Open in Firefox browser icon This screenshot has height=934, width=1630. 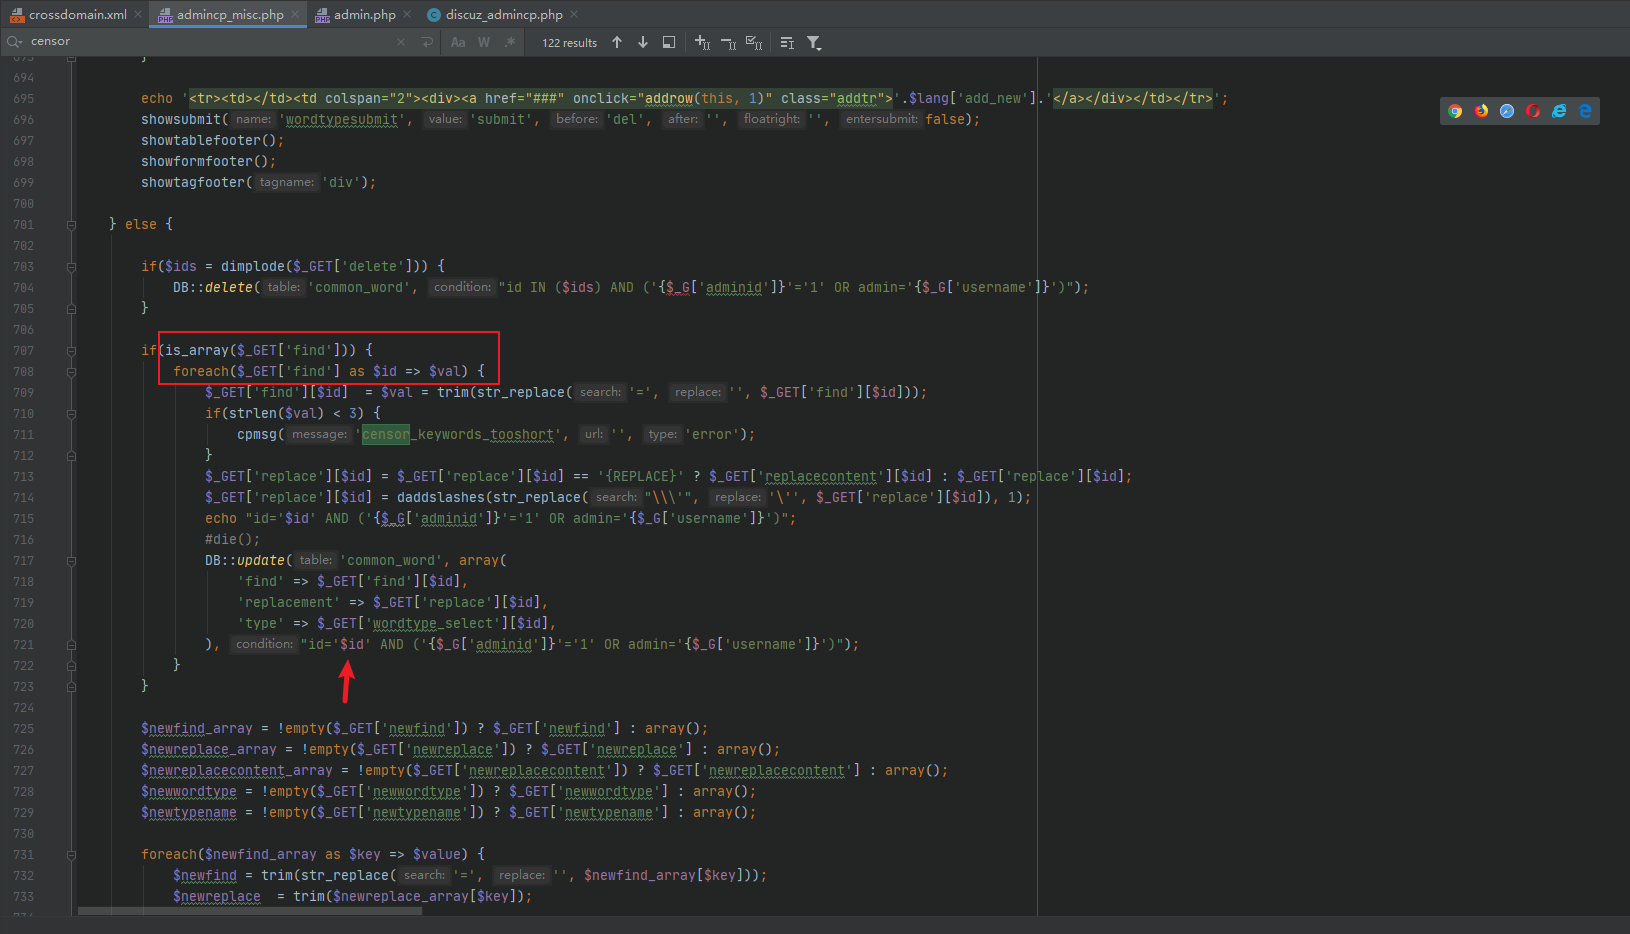click(1481, 111)
